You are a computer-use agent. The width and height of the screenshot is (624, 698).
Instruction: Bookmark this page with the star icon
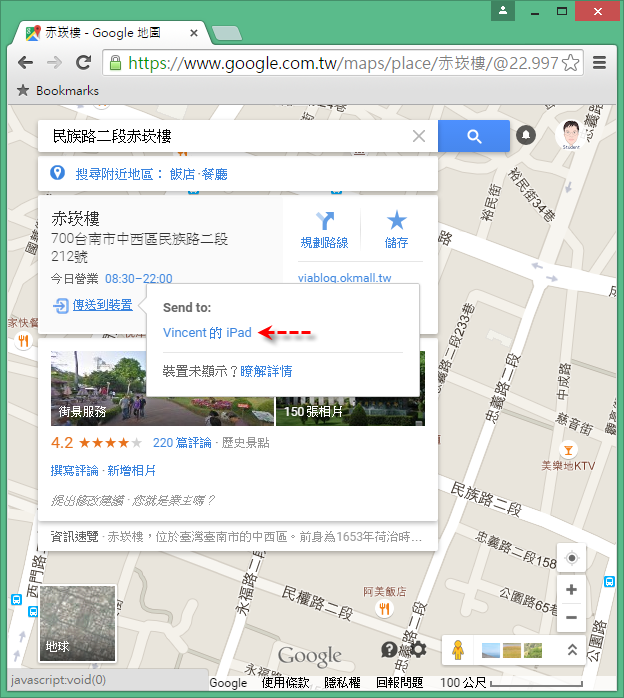[x=571, y=63]
